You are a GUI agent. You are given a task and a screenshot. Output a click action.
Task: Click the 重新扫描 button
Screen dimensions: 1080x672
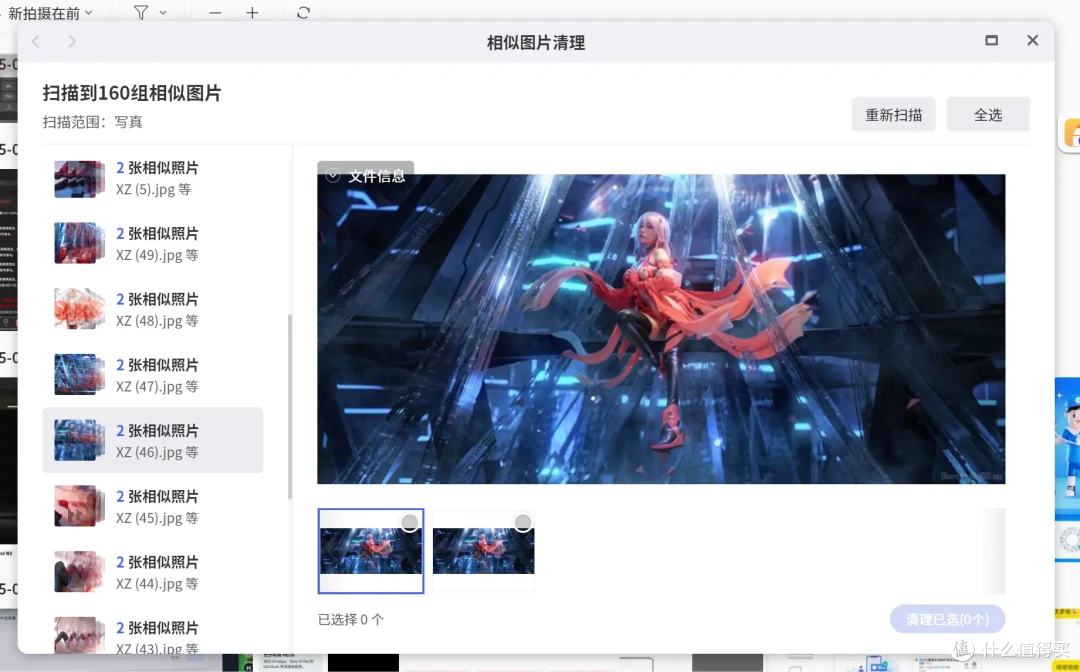(x=893, y=114)
